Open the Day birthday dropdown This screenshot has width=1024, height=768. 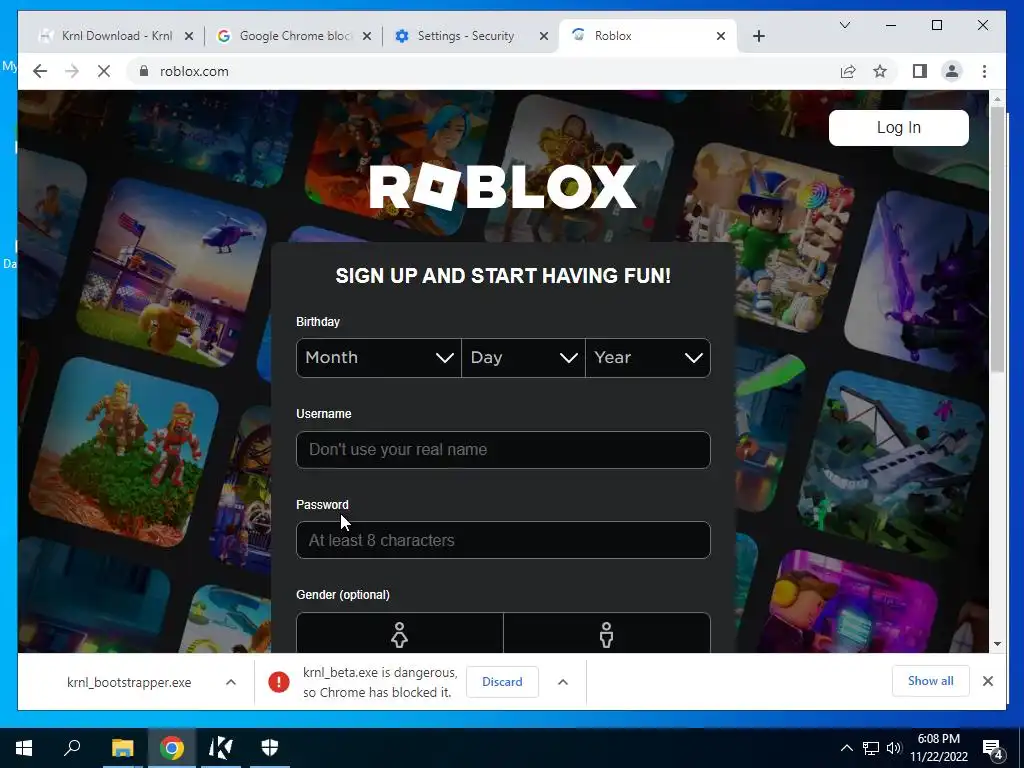tap(523, 358)
